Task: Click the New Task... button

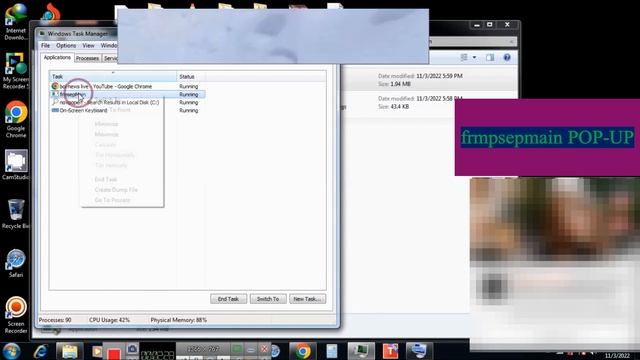Action: pyautogui.click(x=307, y=299)
